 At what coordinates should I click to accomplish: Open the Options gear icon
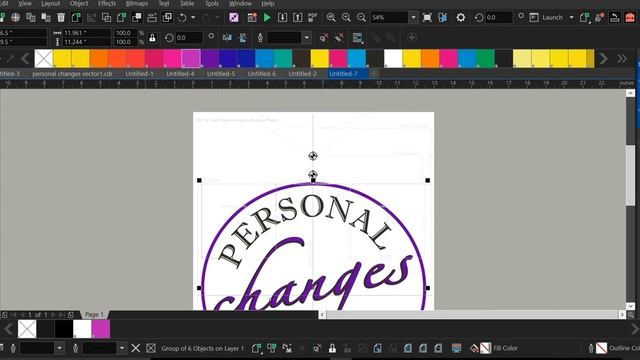[x=461, y=17]
